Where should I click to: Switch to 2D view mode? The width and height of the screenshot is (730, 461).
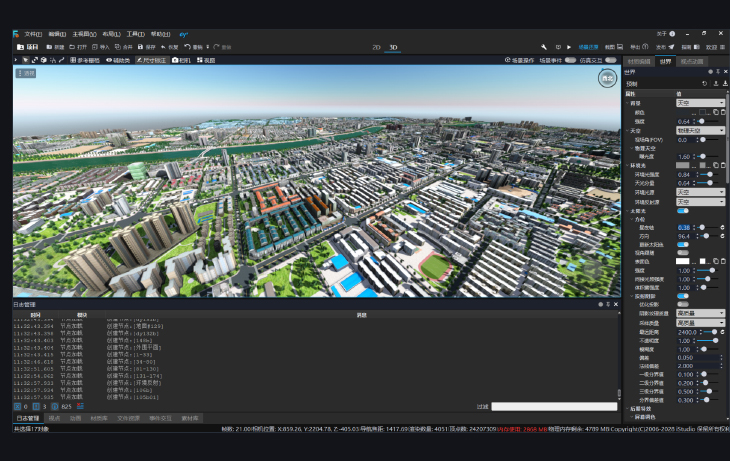376,47
